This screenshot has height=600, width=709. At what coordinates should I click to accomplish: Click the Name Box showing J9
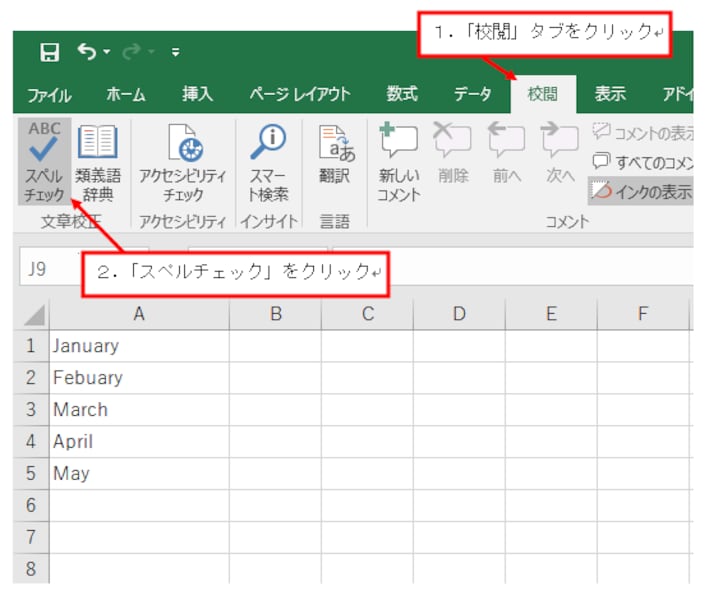tap(50, 269)
